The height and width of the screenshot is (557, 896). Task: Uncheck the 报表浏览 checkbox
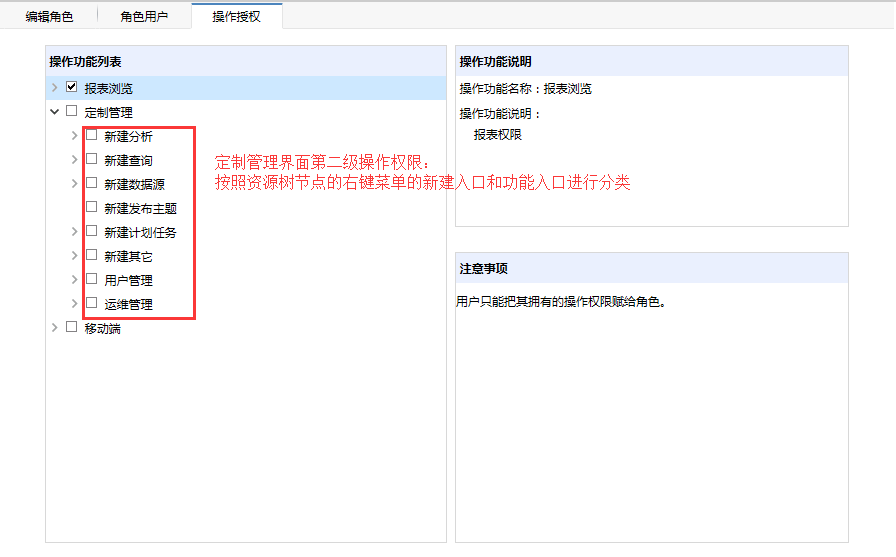coord(71,87)
